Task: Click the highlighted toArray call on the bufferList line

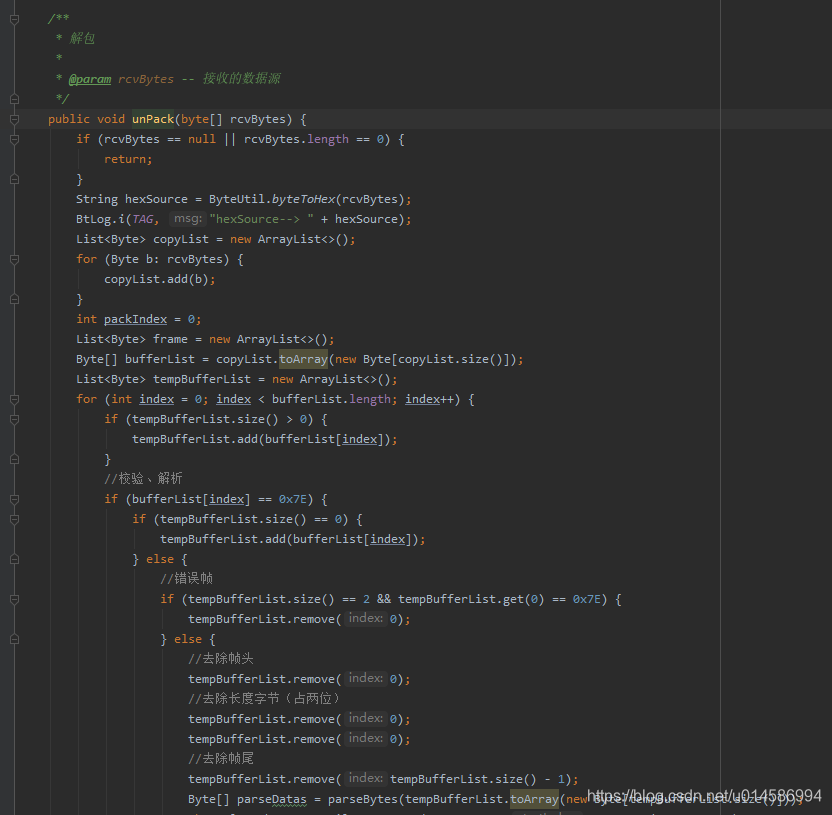Action: tap(304, 359)
